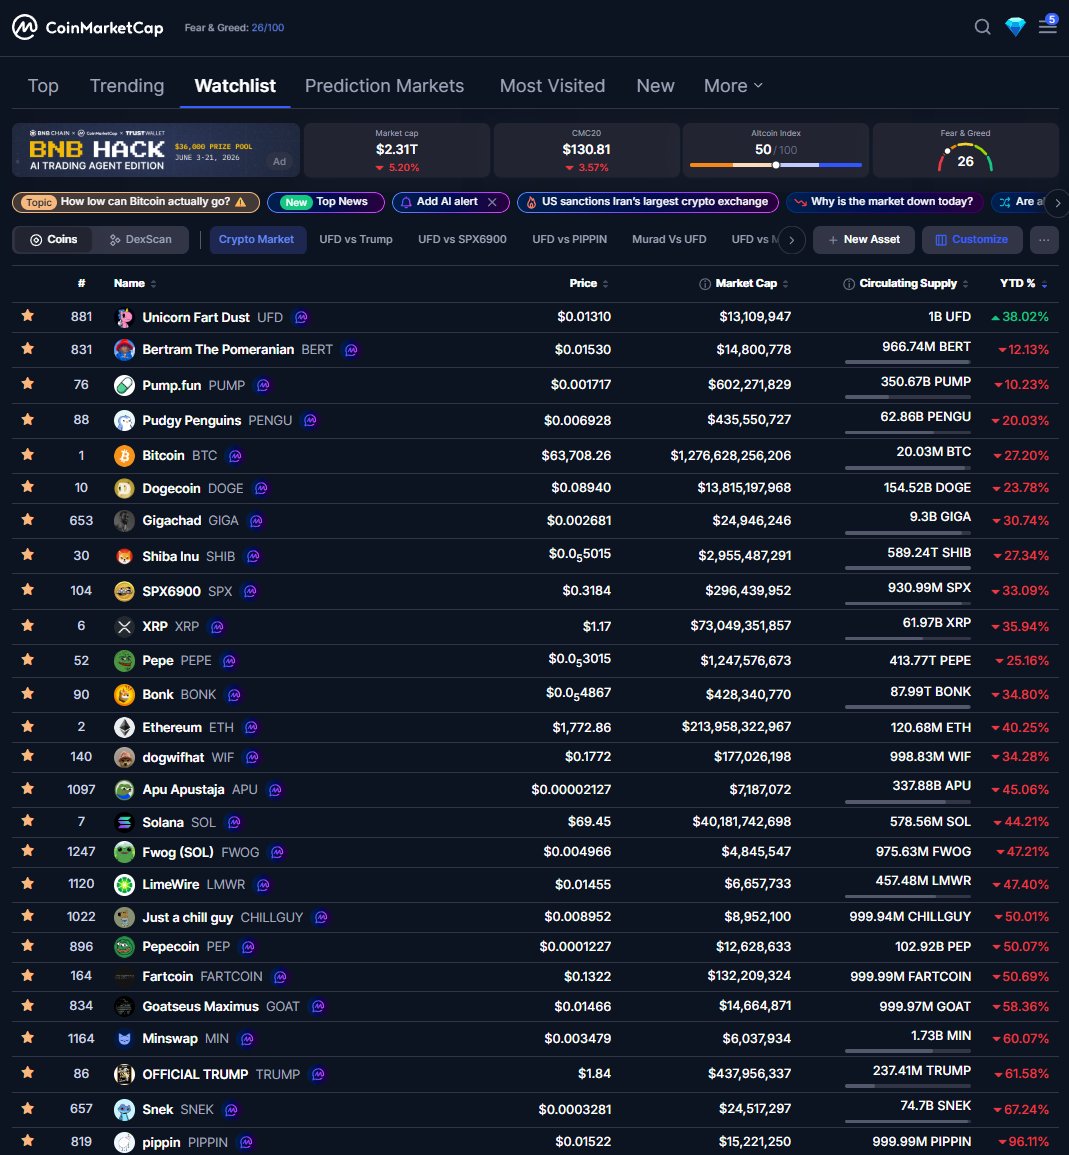The height and width of the screenshot is (1155, 1069).
Task: Open the BNB Hack ad banner
Action: (155, 150)
